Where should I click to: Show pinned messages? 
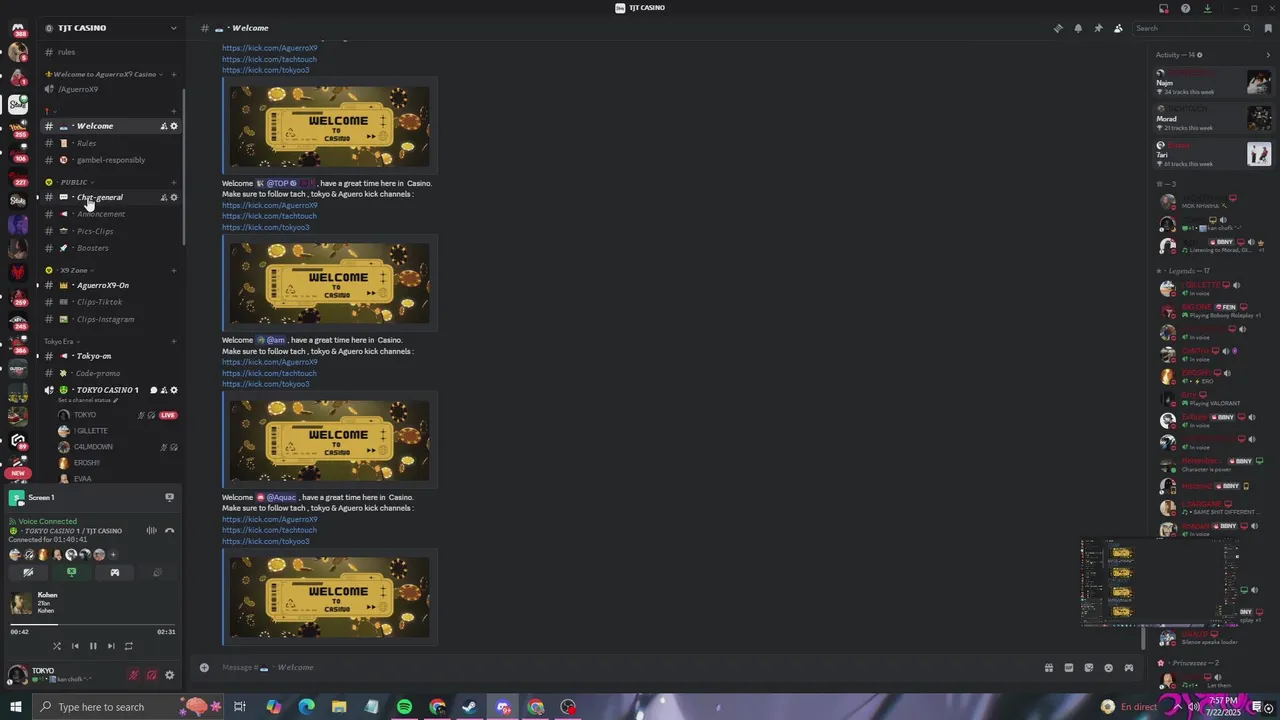tap(1098, 28)
